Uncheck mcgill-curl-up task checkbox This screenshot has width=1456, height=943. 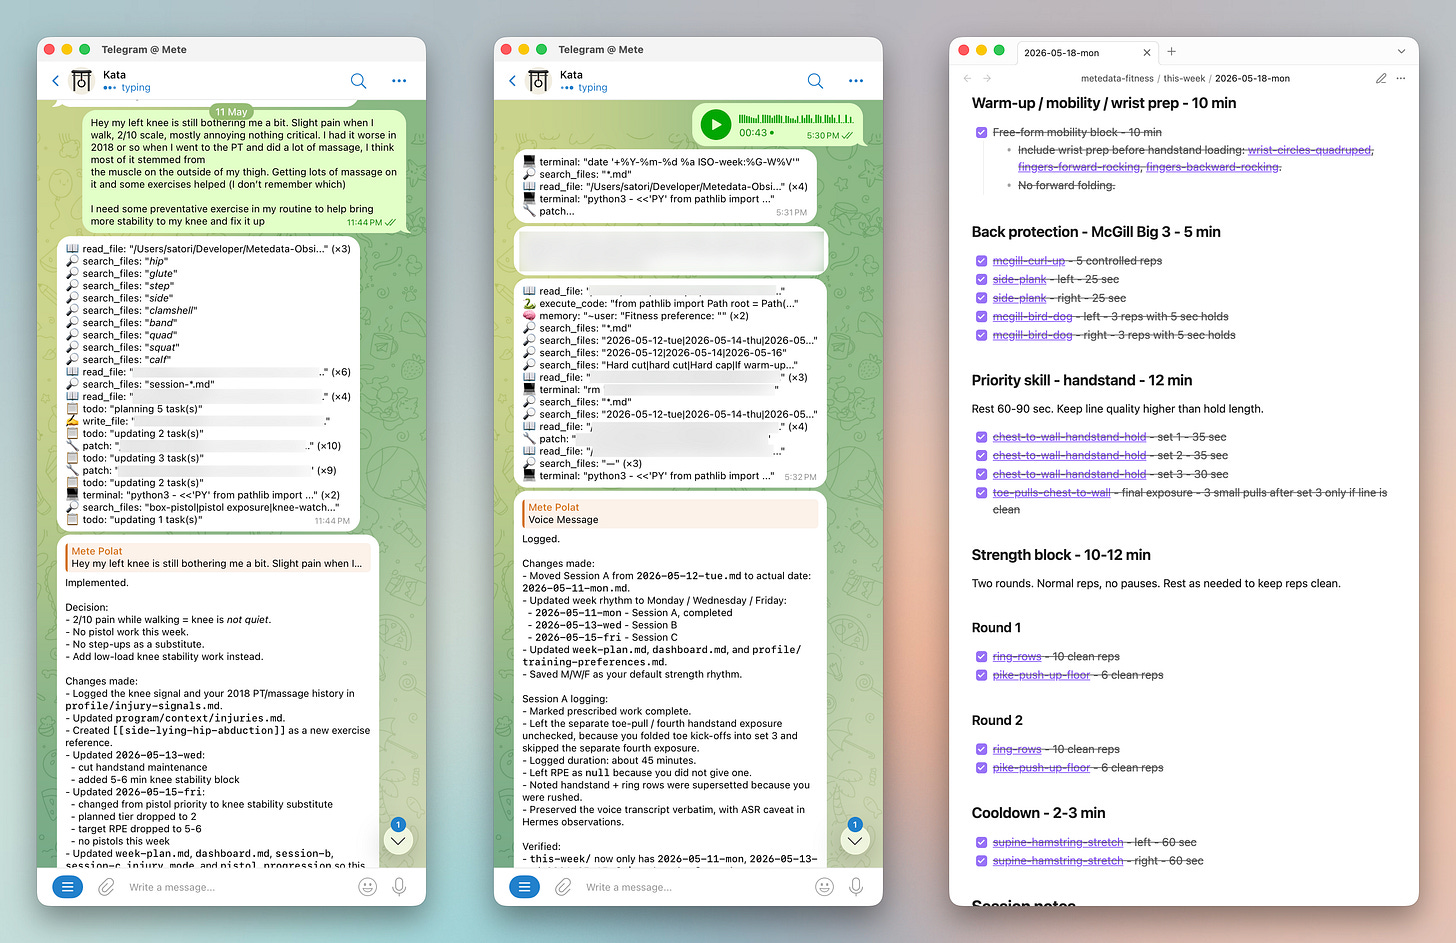click(981, 261)
